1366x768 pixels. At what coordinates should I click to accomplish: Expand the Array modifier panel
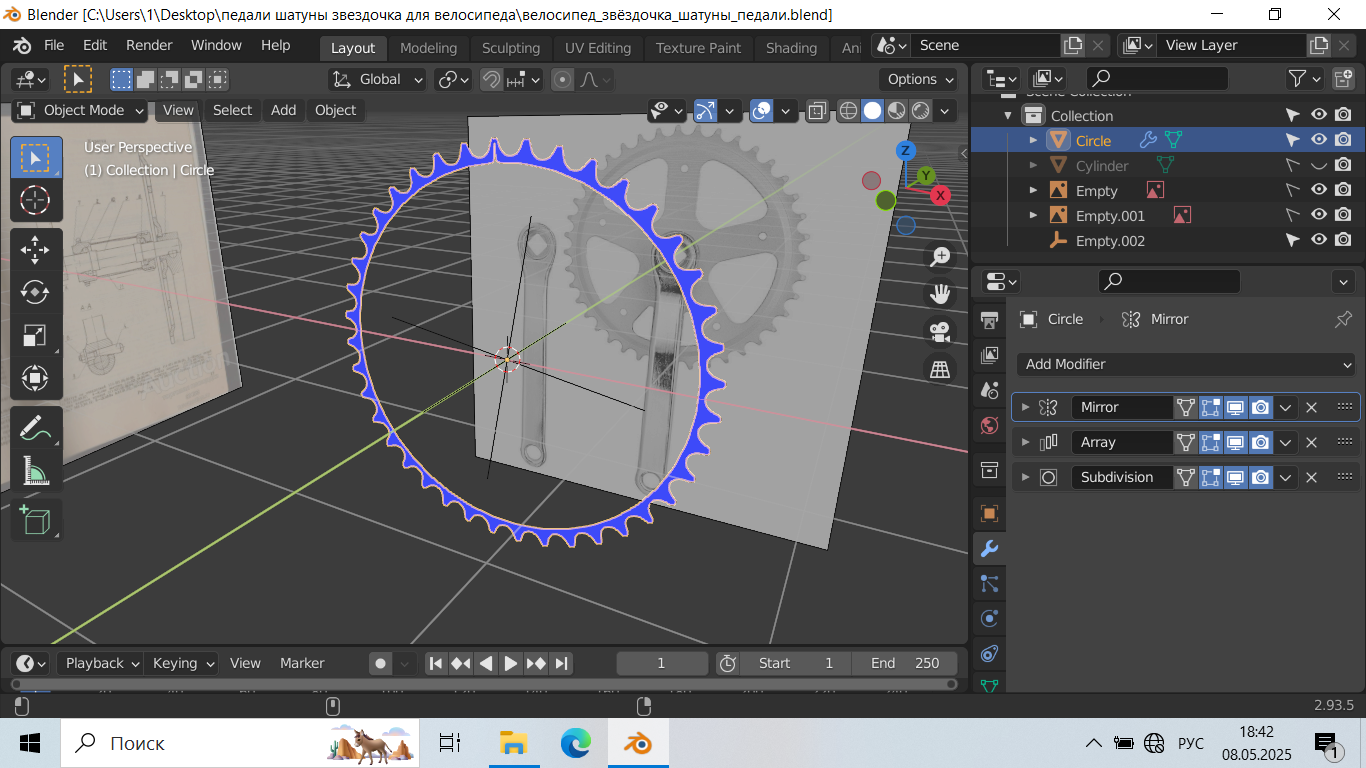[1025, 442]
